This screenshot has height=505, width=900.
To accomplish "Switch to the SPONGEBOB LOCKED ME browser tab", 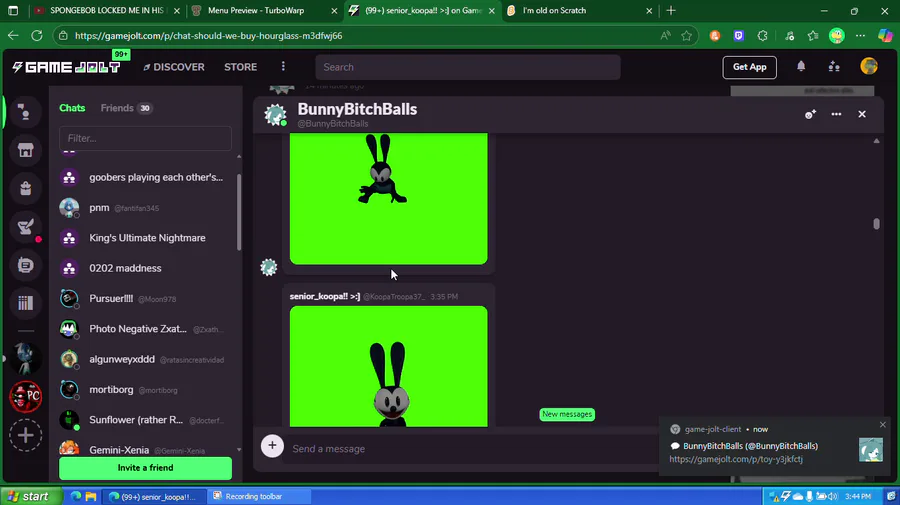I will coord(107,10).
